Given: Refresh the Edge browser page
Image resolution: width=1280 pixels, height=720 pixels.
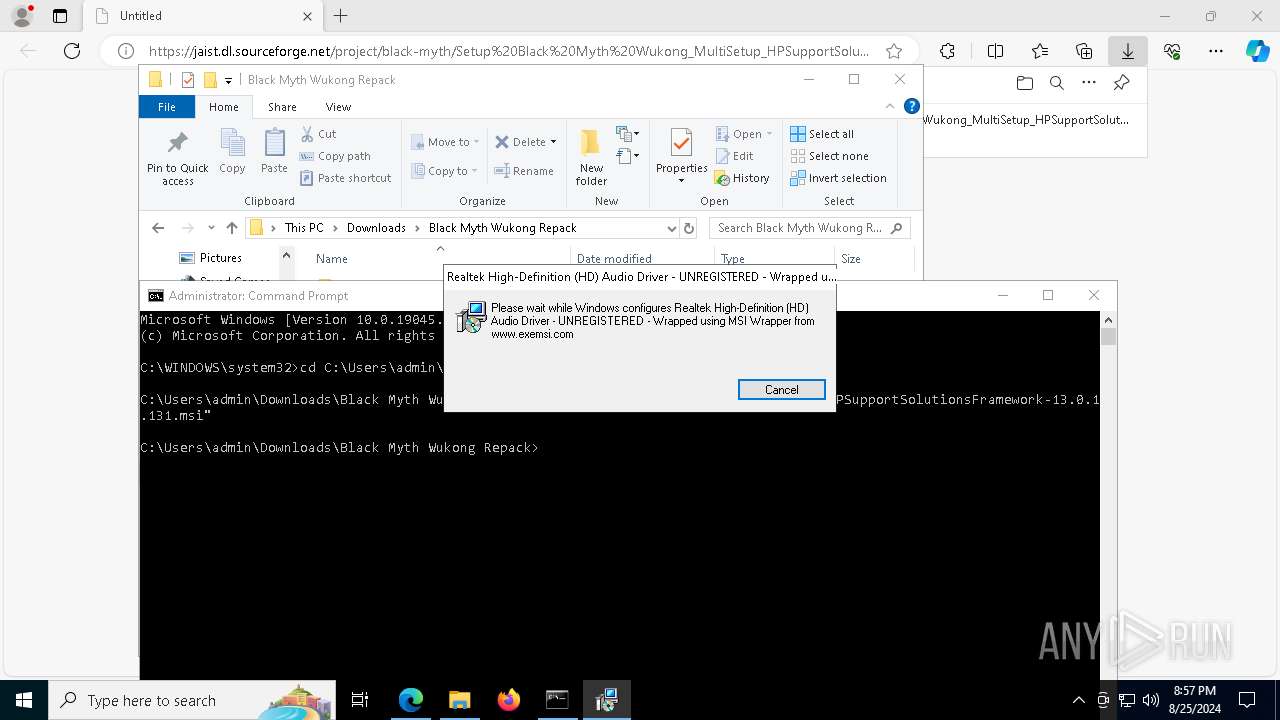Looking at the screenshot, I should [72, 51].
